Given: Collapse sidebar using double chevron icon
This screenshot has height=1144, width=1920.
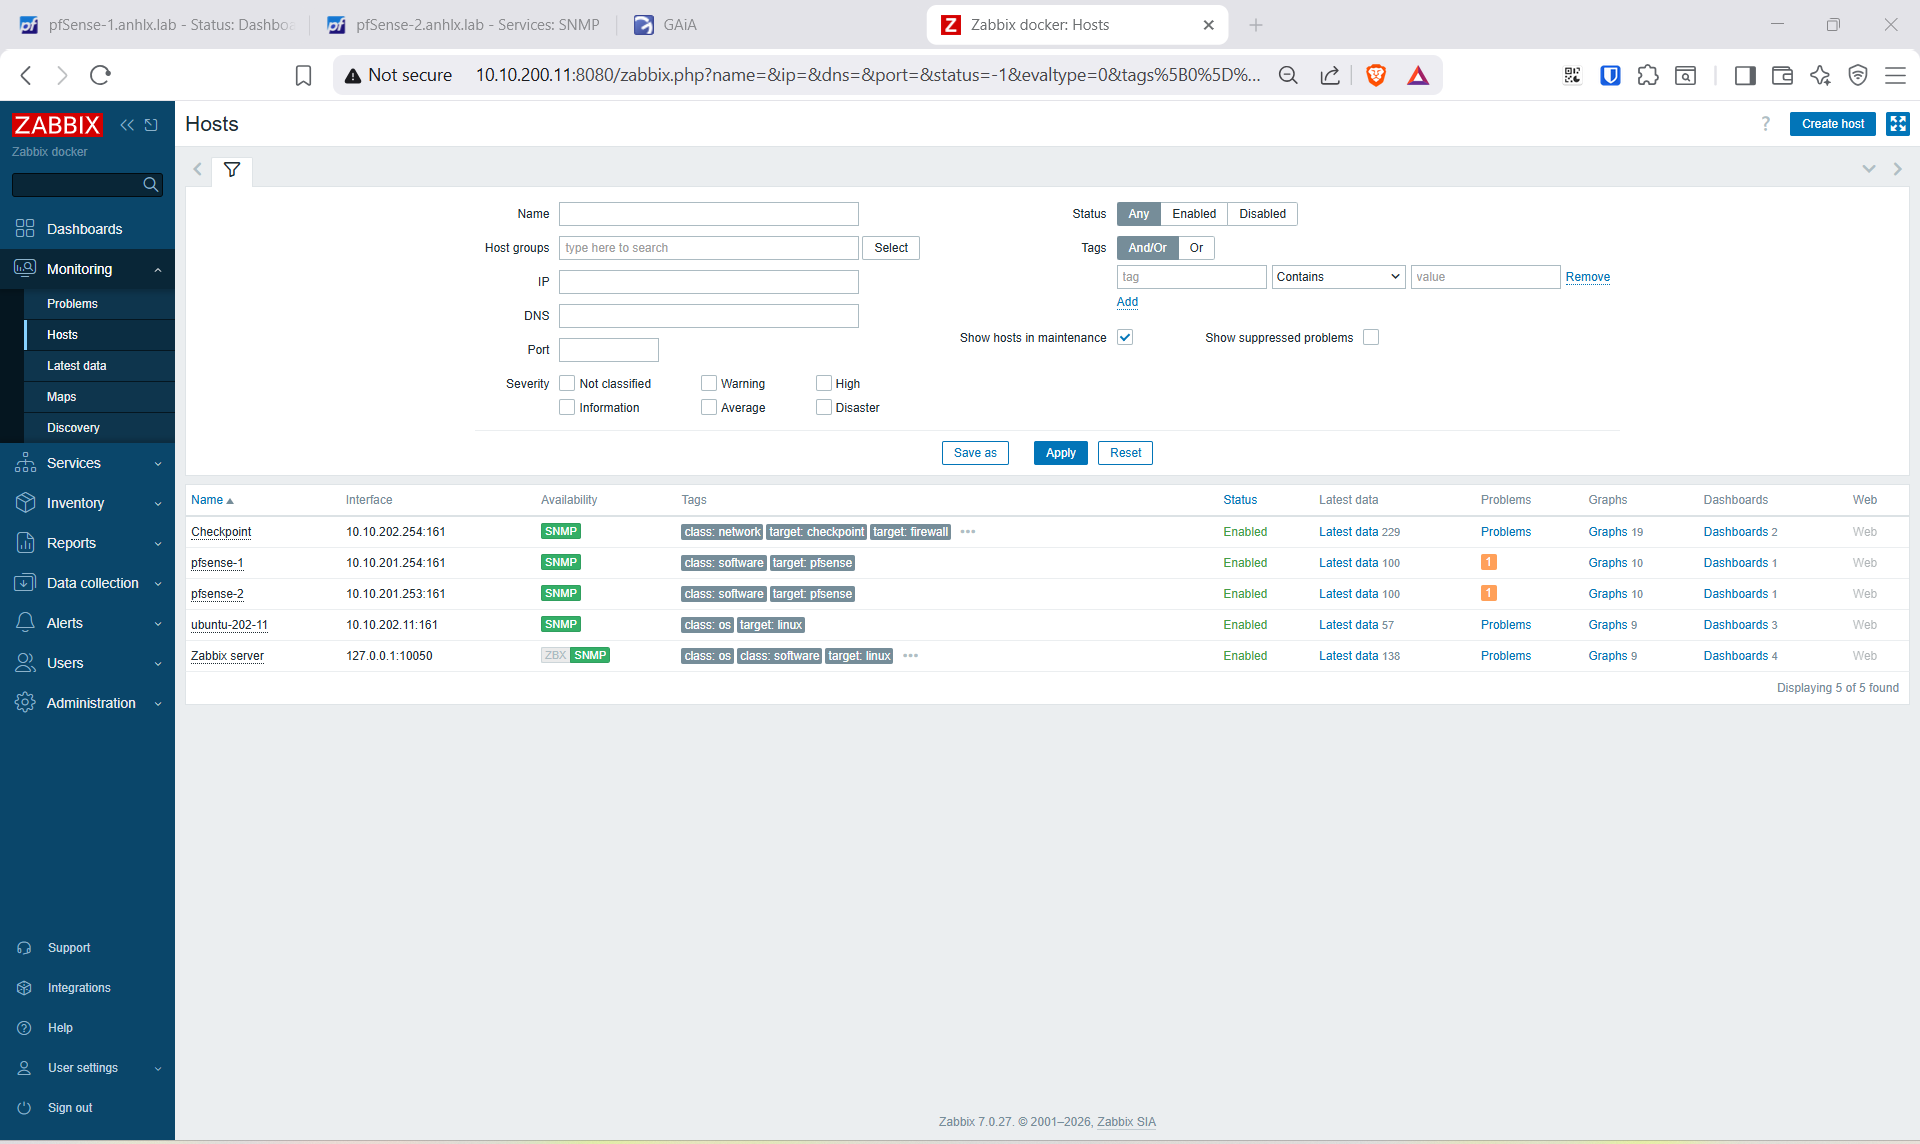Looking at the screenshot, I should [x=127, y=125].
